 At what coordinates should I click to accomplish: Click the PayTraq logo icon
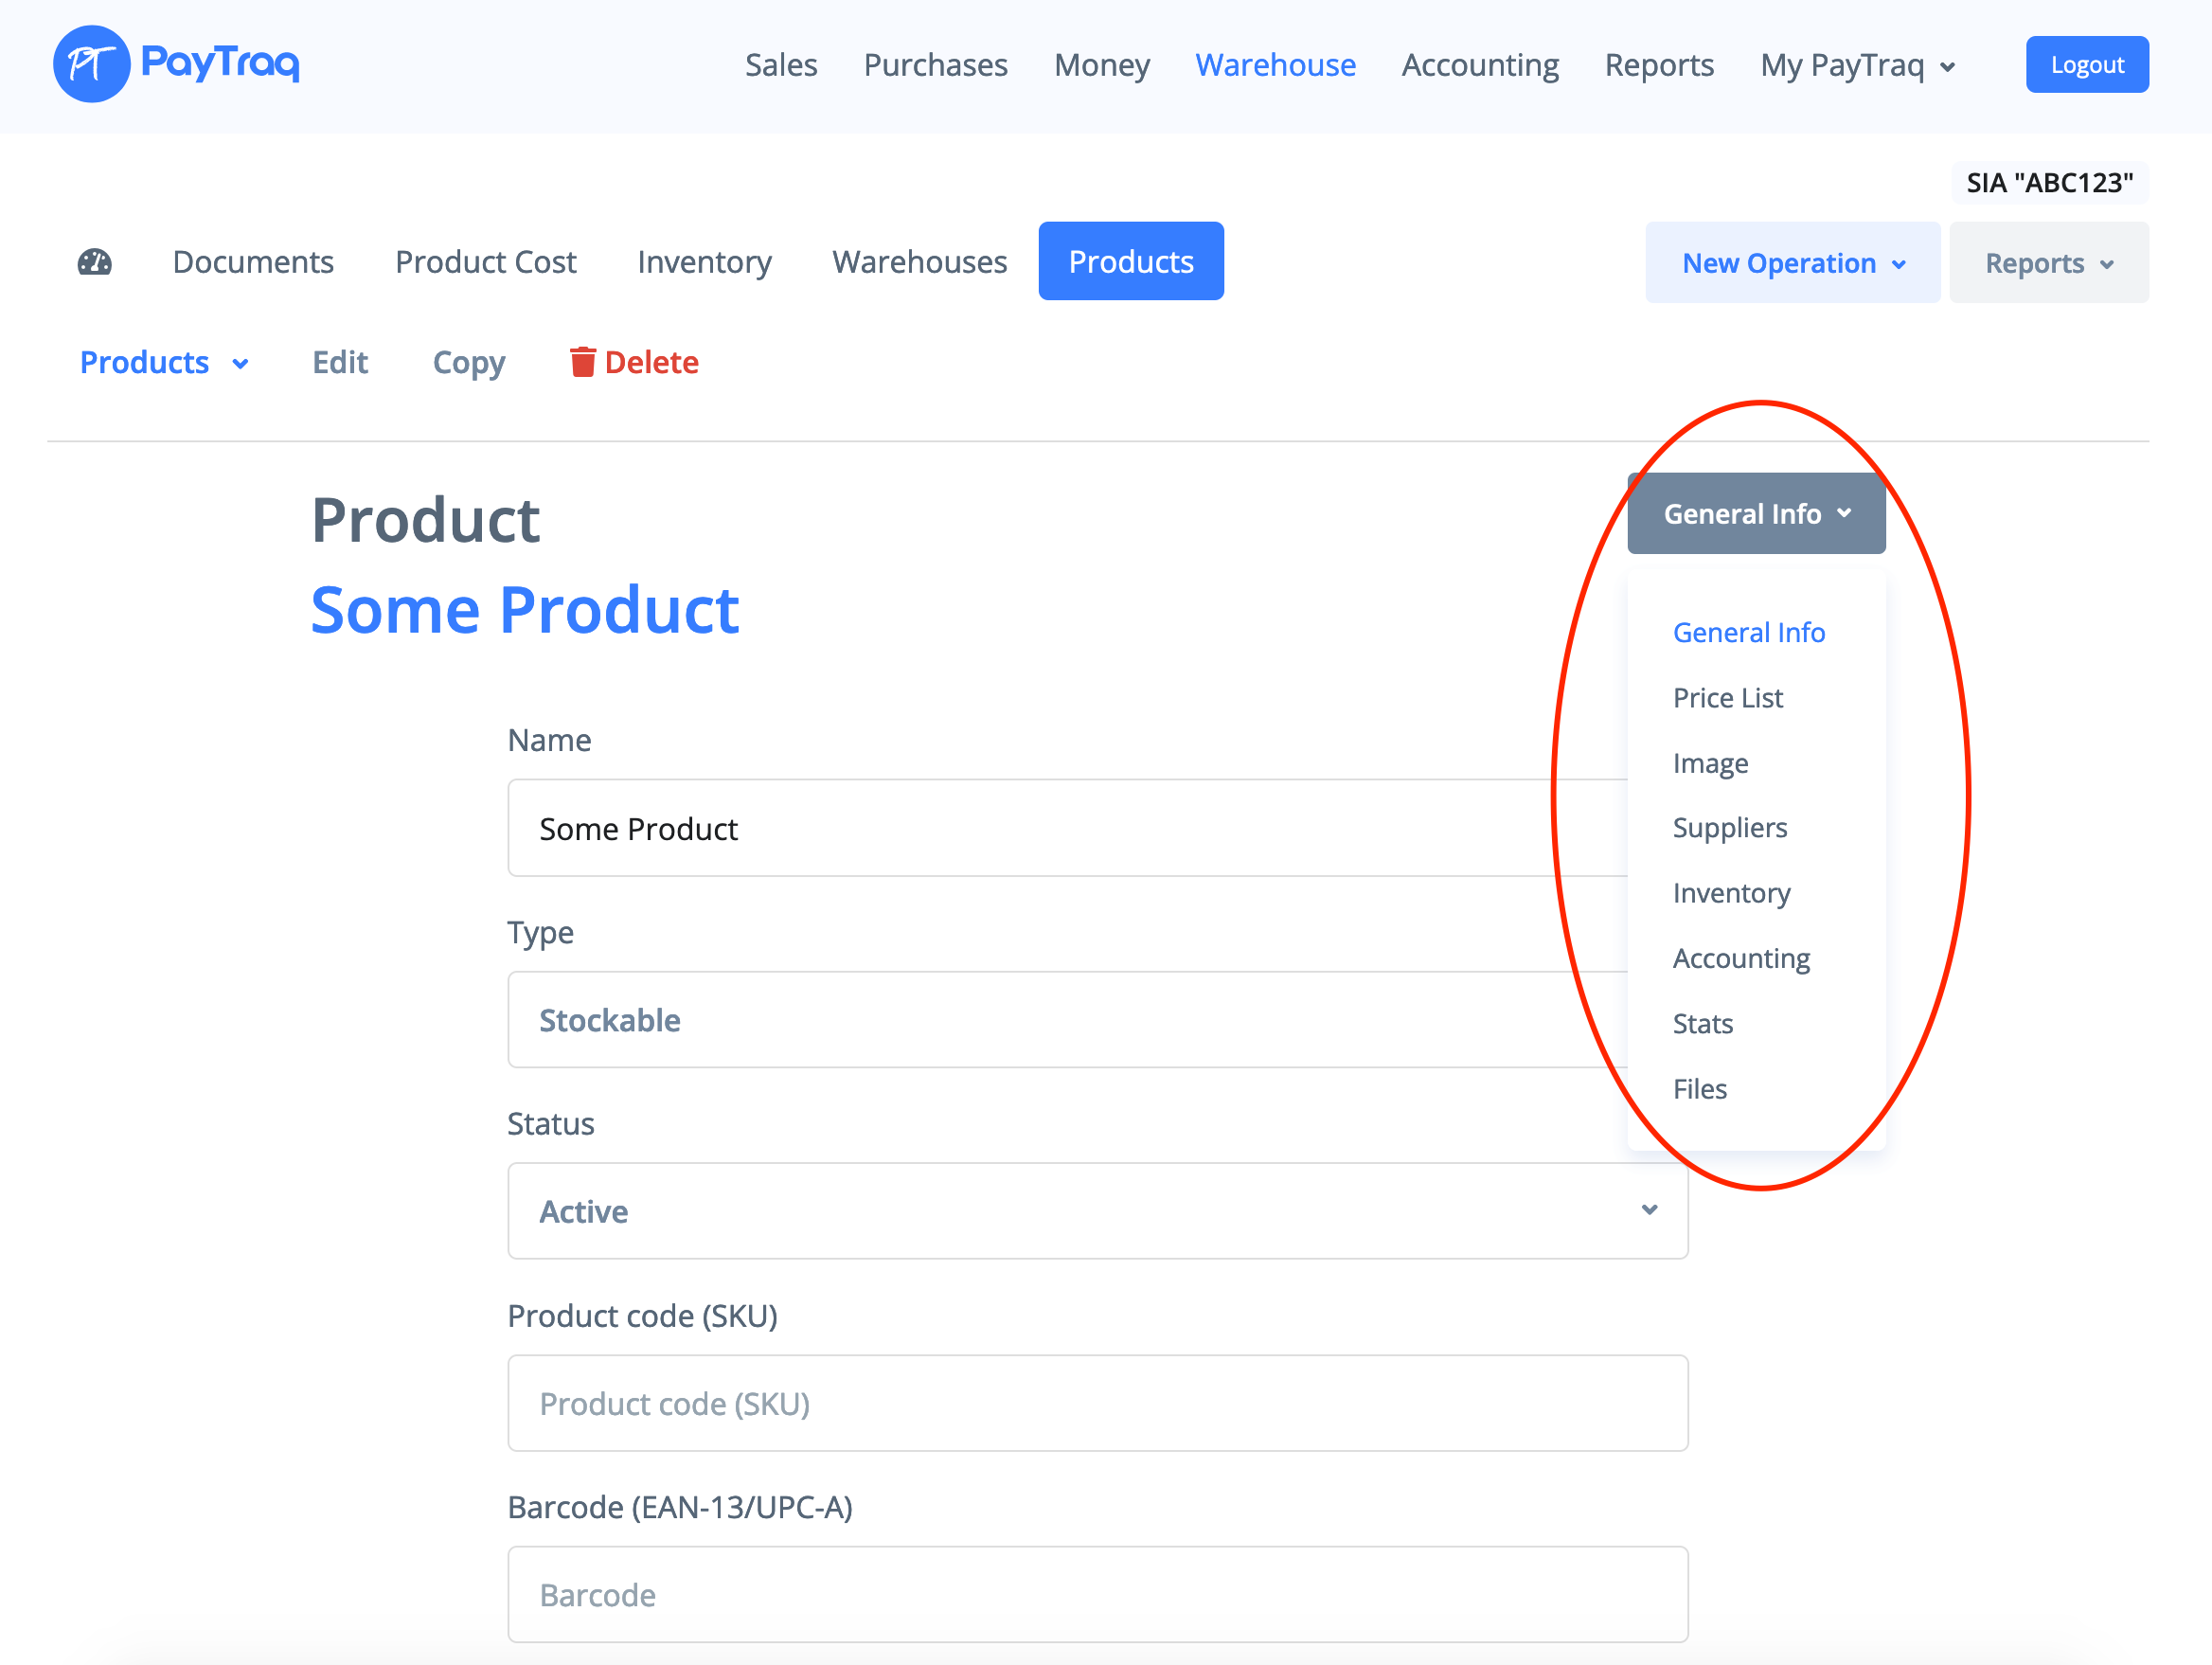(91, 64)
